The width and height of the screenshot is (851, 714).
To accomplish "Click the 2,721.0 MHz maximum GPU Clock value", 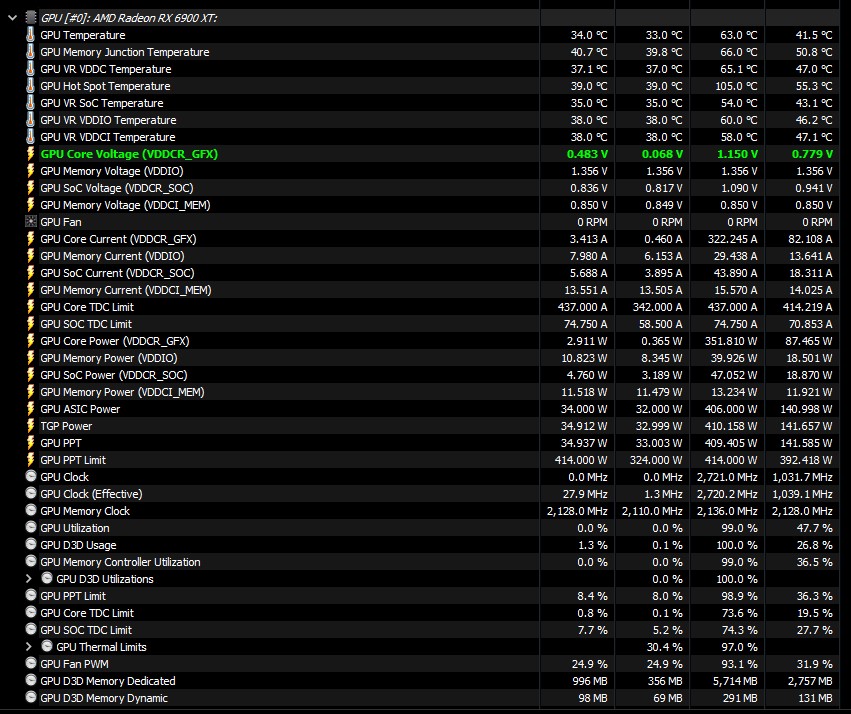I will [727, 477].
